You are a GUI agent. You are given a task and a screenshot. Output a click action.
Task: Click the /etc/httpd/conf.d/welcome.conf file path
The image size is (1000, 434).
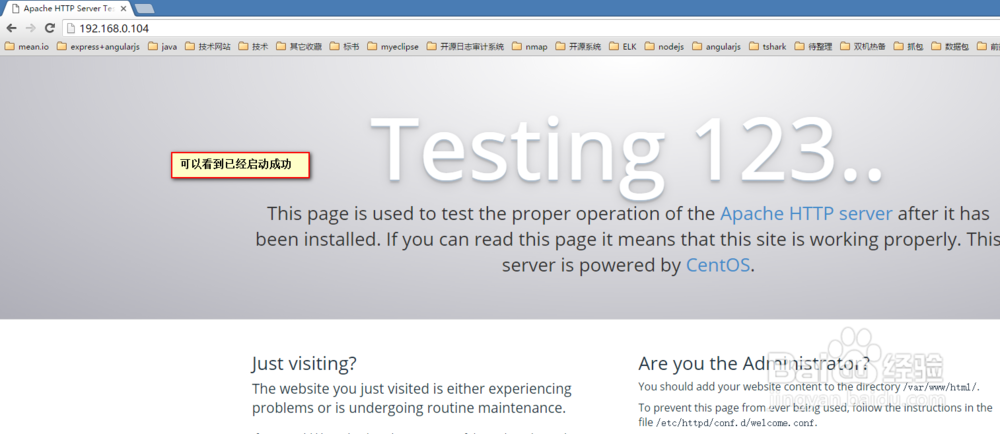coord(736,423)
